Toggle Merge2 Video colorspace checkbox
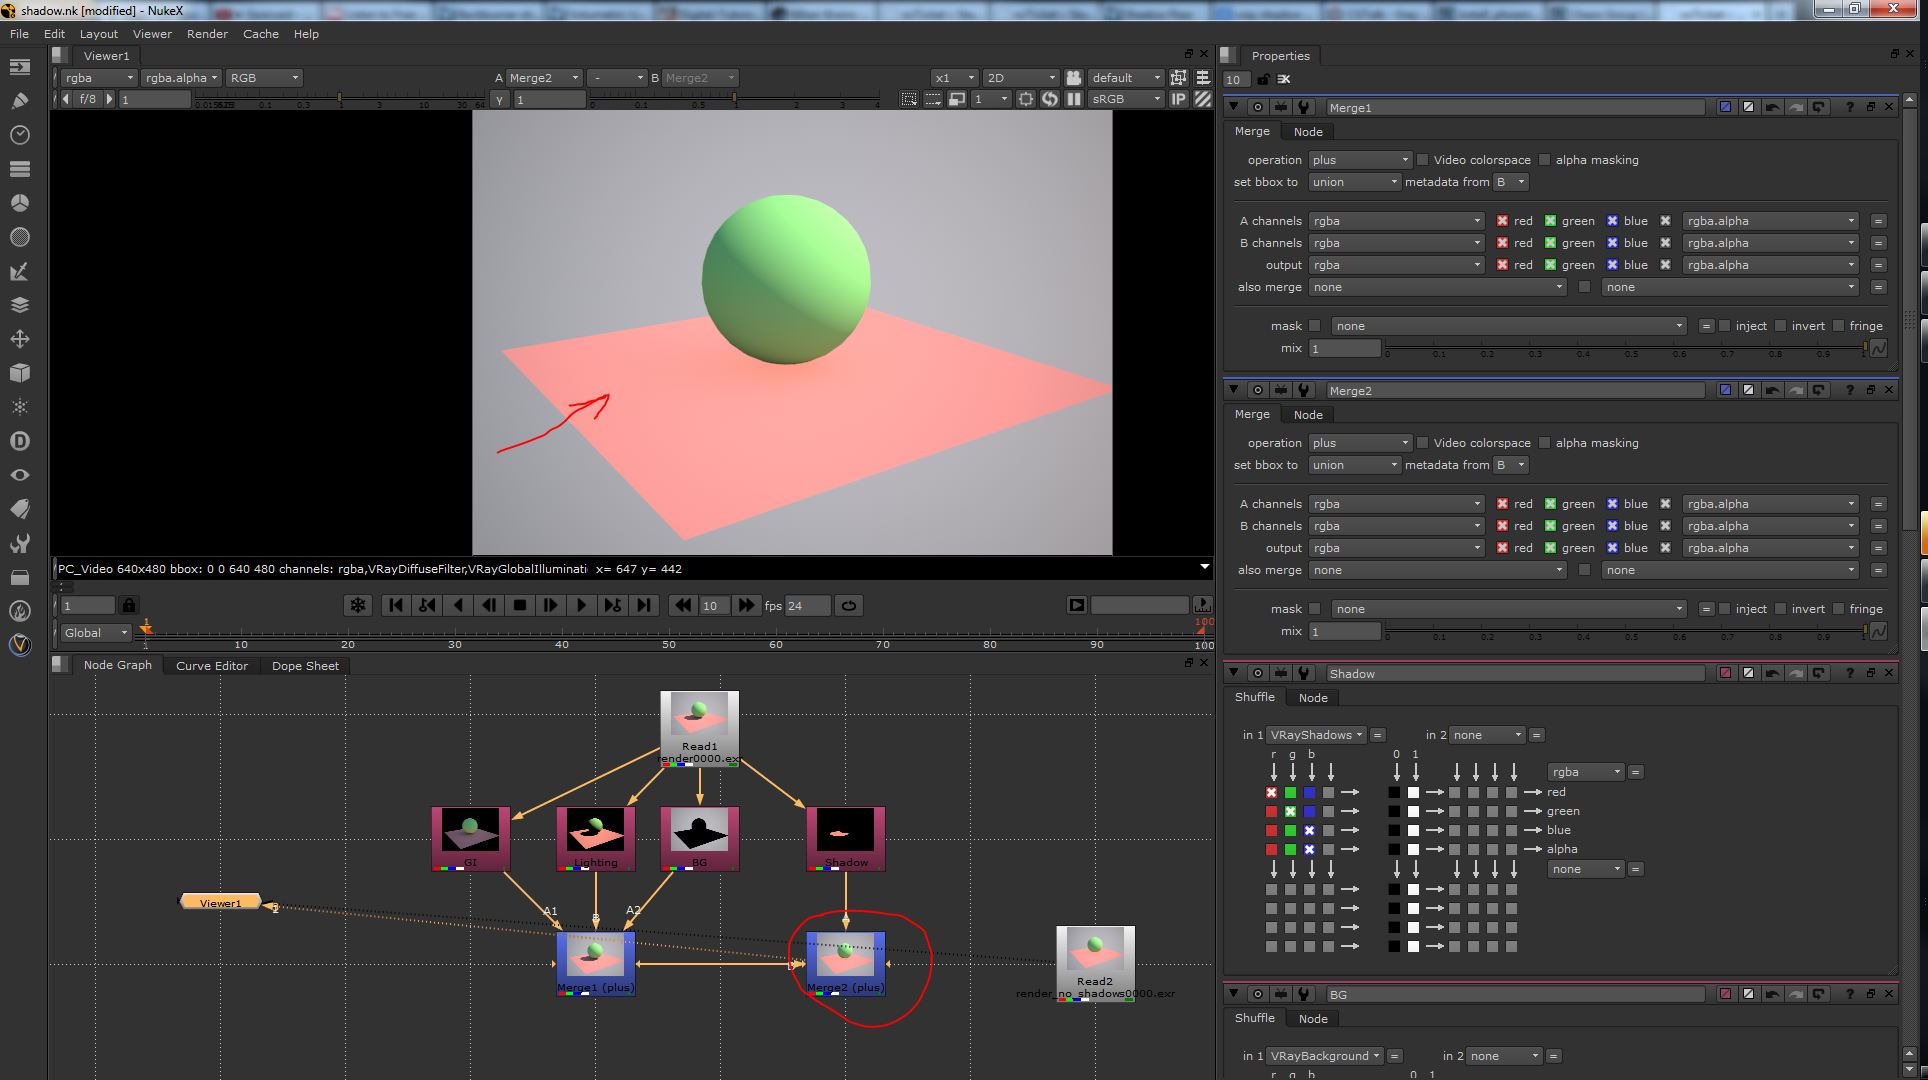 click(1422, 443)
